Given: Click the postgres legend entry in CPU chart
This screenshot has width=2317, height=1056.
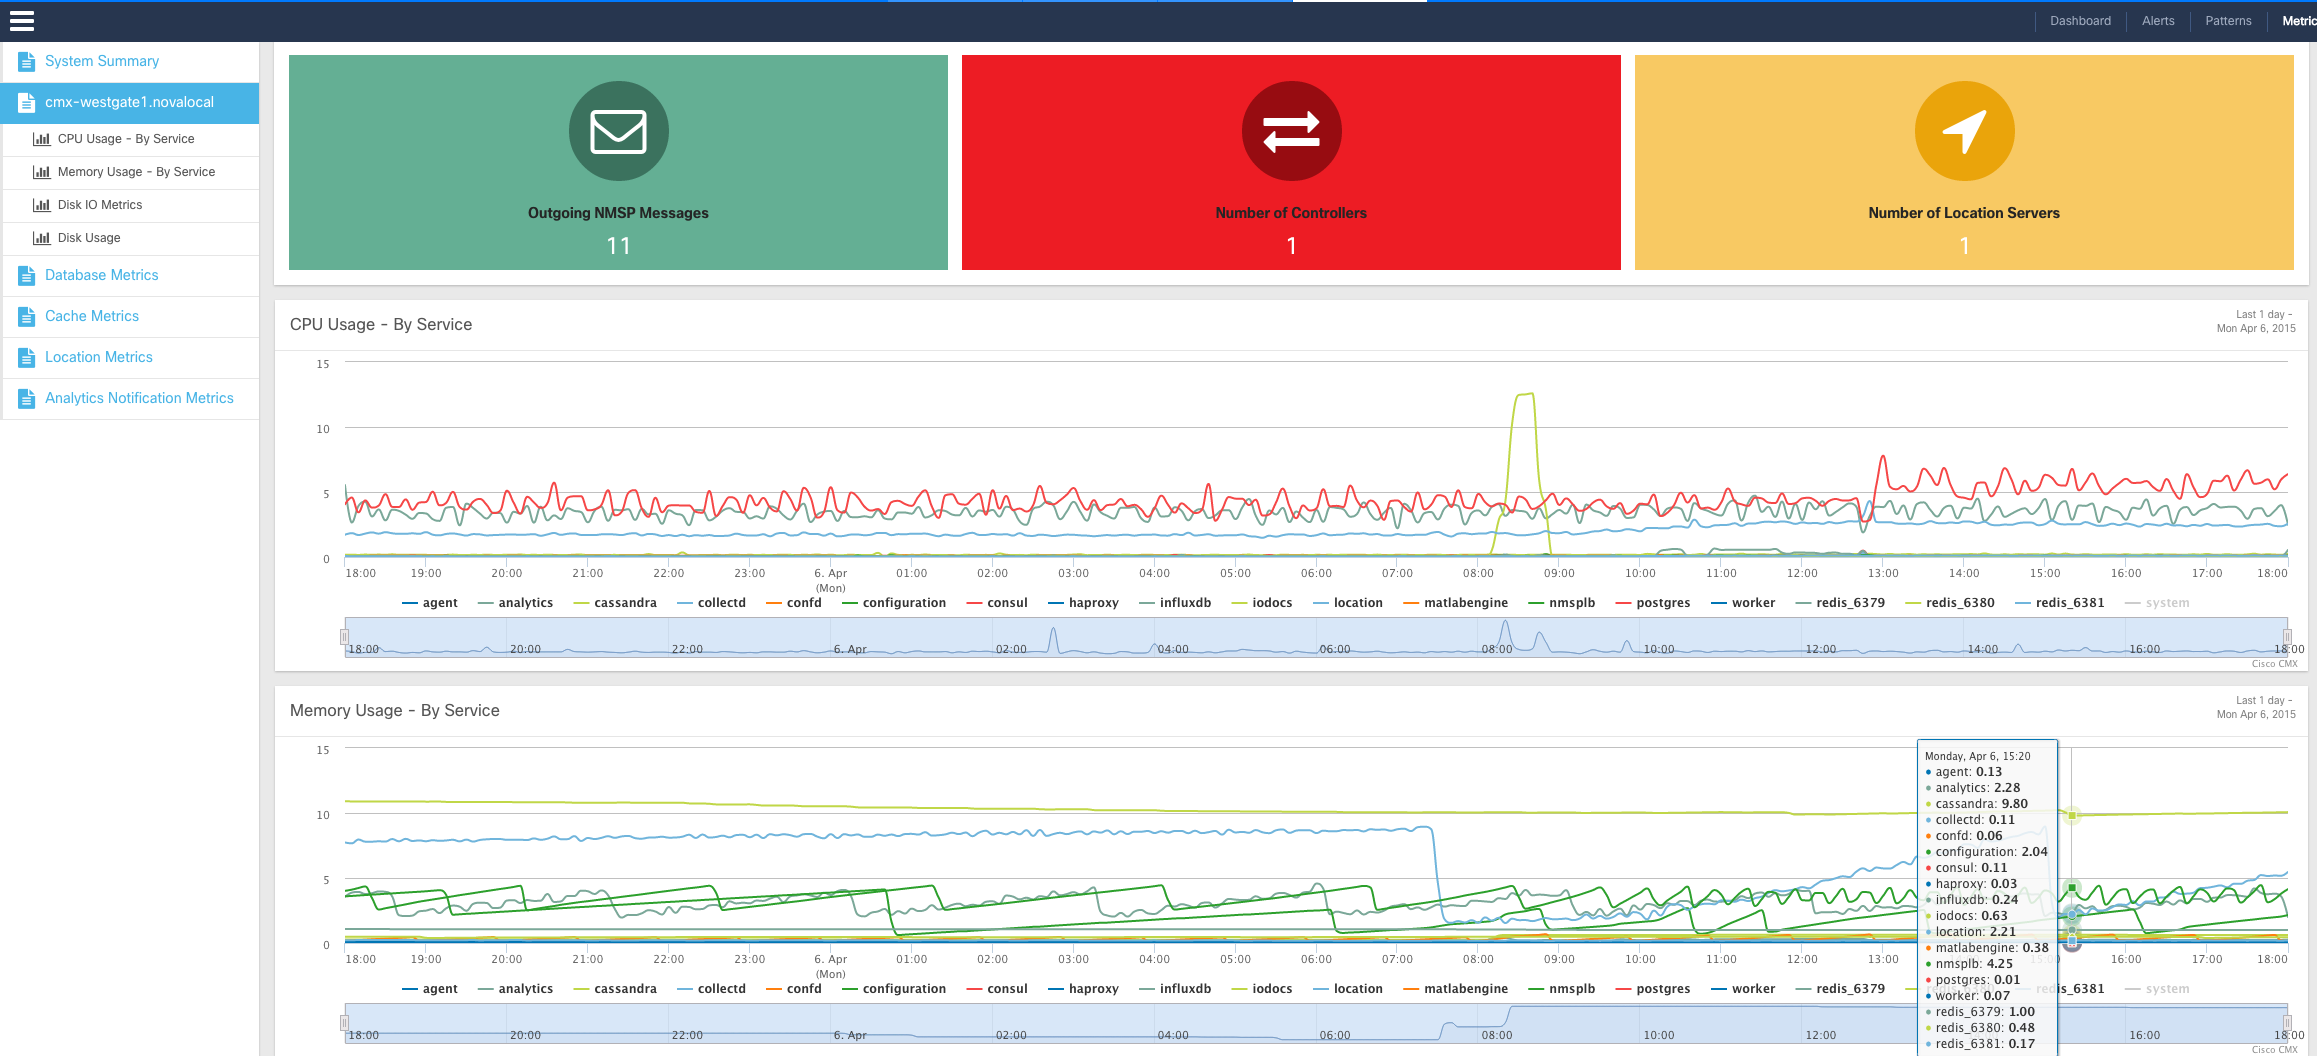Looking at the screenshot, I should click(x=1662, y=603).
